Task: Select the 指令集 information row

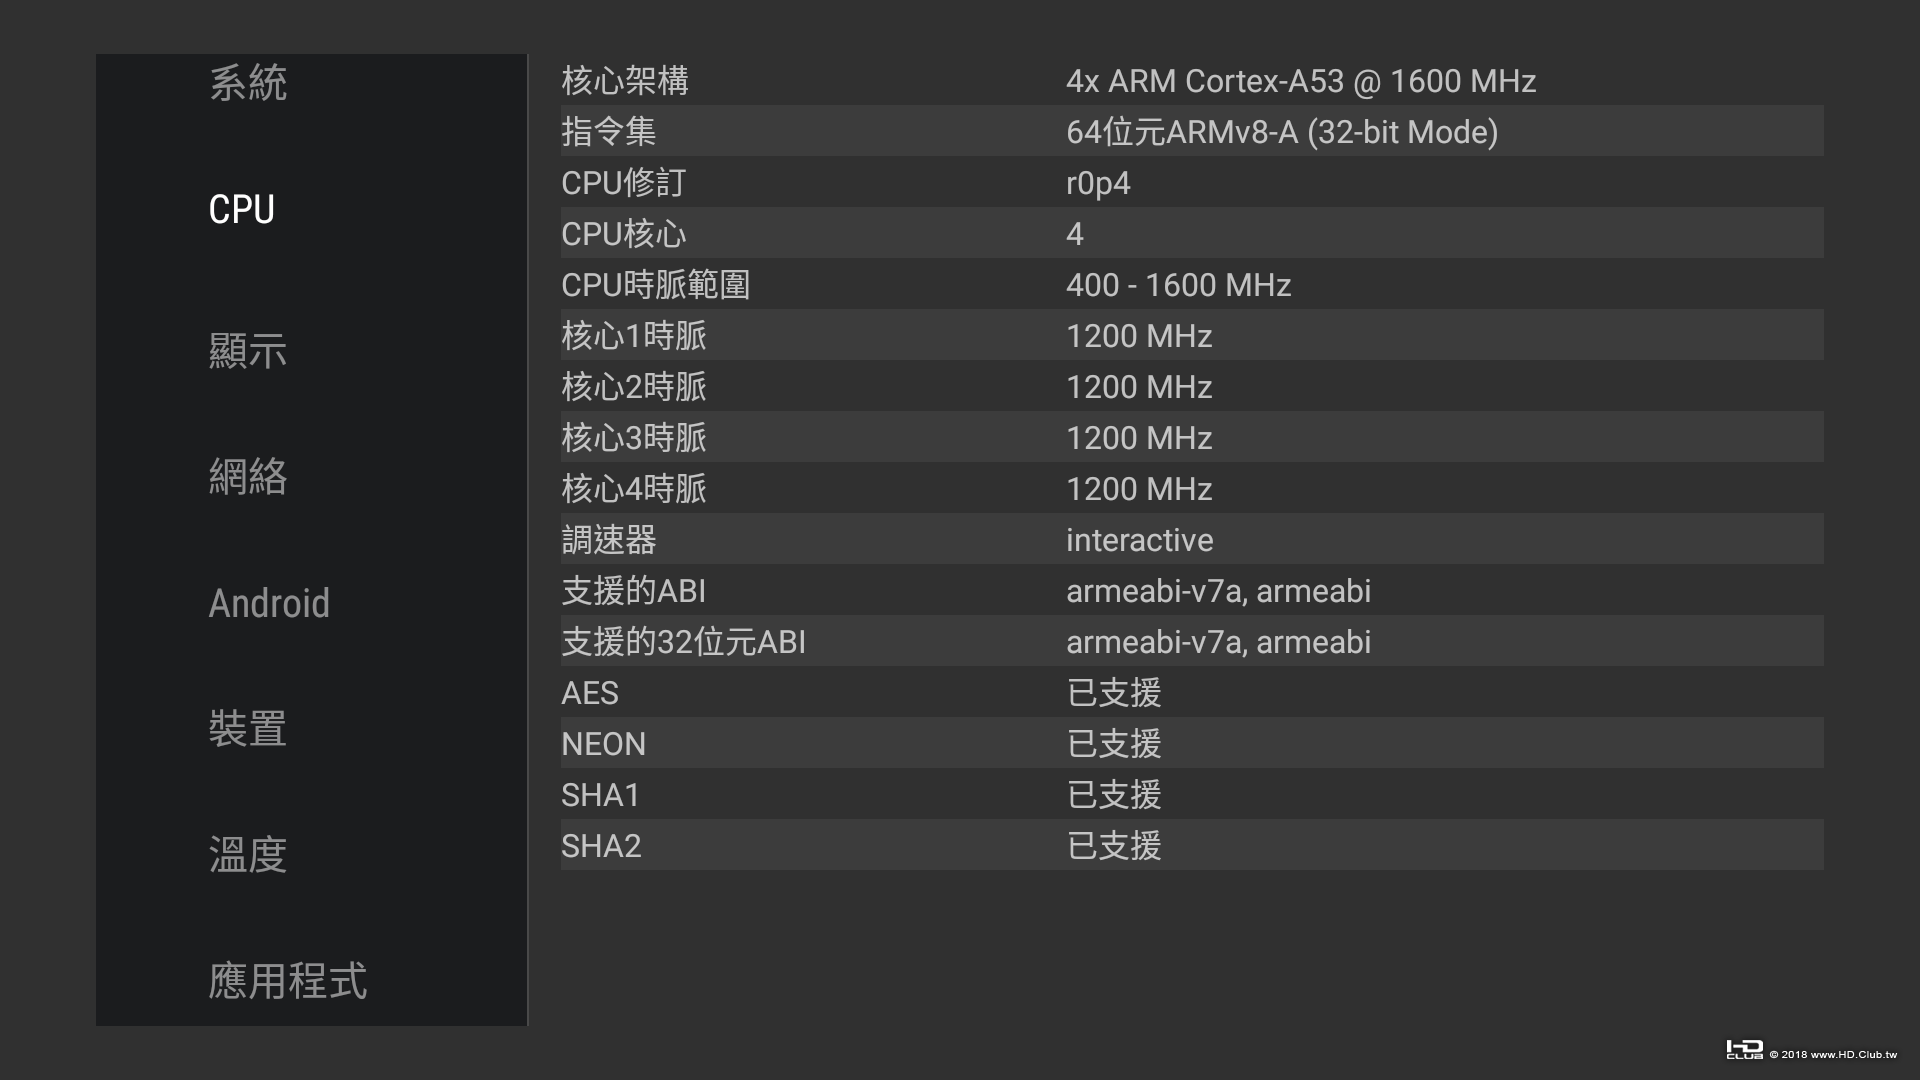Action: click(1190, 132)
